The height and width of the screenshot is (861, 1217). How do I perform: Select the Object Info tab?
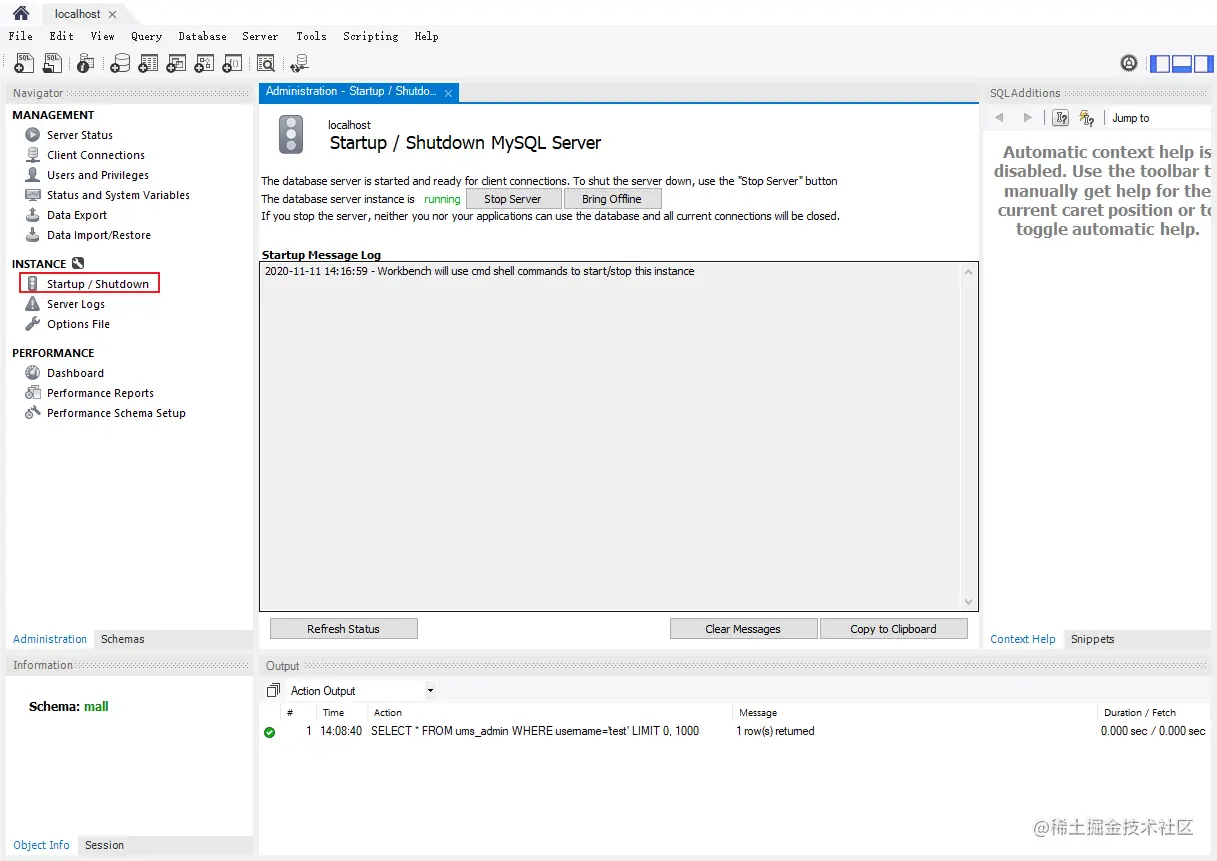(x=41, y=845)
